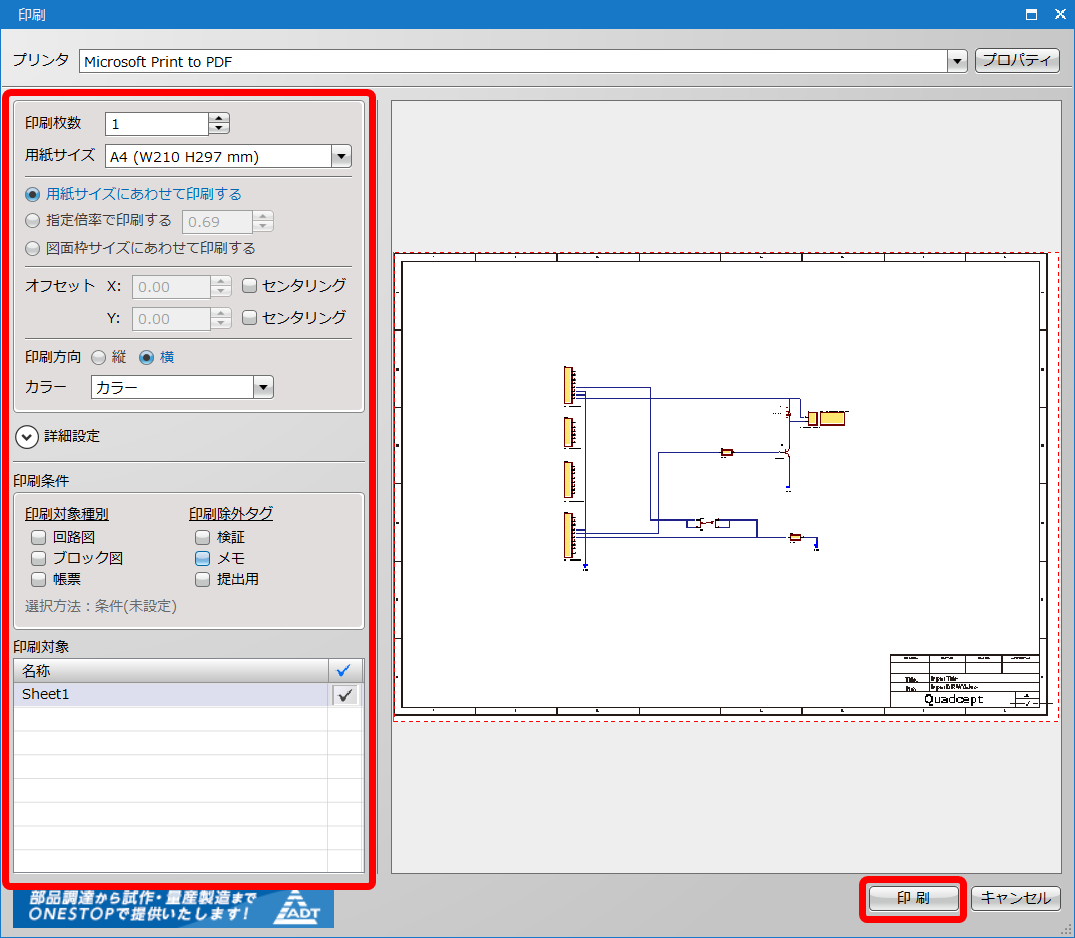Viewport: 1075px width, 938px height.
Task: Toggle the Sheet1 row checkmark
Action: tap(346, 695)
